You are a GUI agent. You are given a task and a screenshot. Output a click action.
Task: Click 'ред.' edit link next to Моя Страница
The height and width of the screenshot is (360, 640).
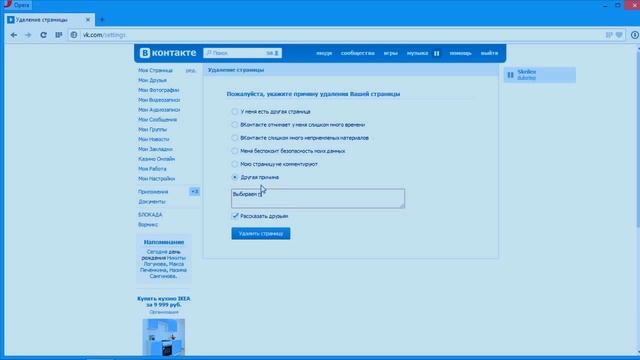pyautogui.click(x=191, y=71)
